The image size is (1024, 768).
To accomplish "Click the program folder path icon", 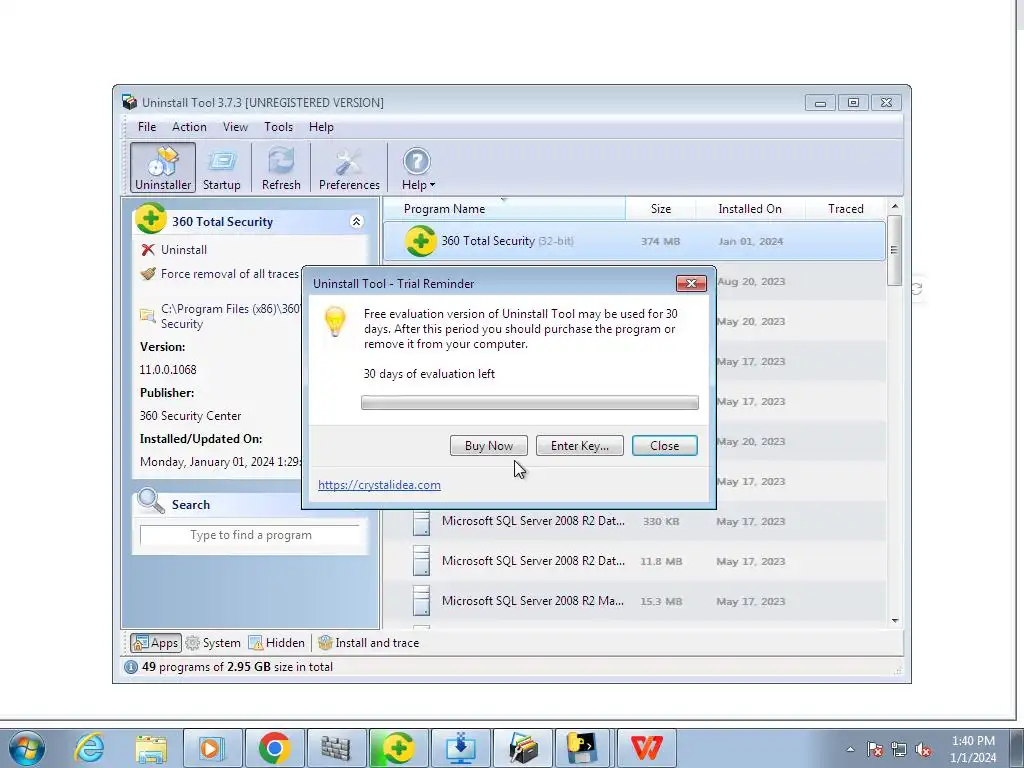I will [x=148, y=316].
